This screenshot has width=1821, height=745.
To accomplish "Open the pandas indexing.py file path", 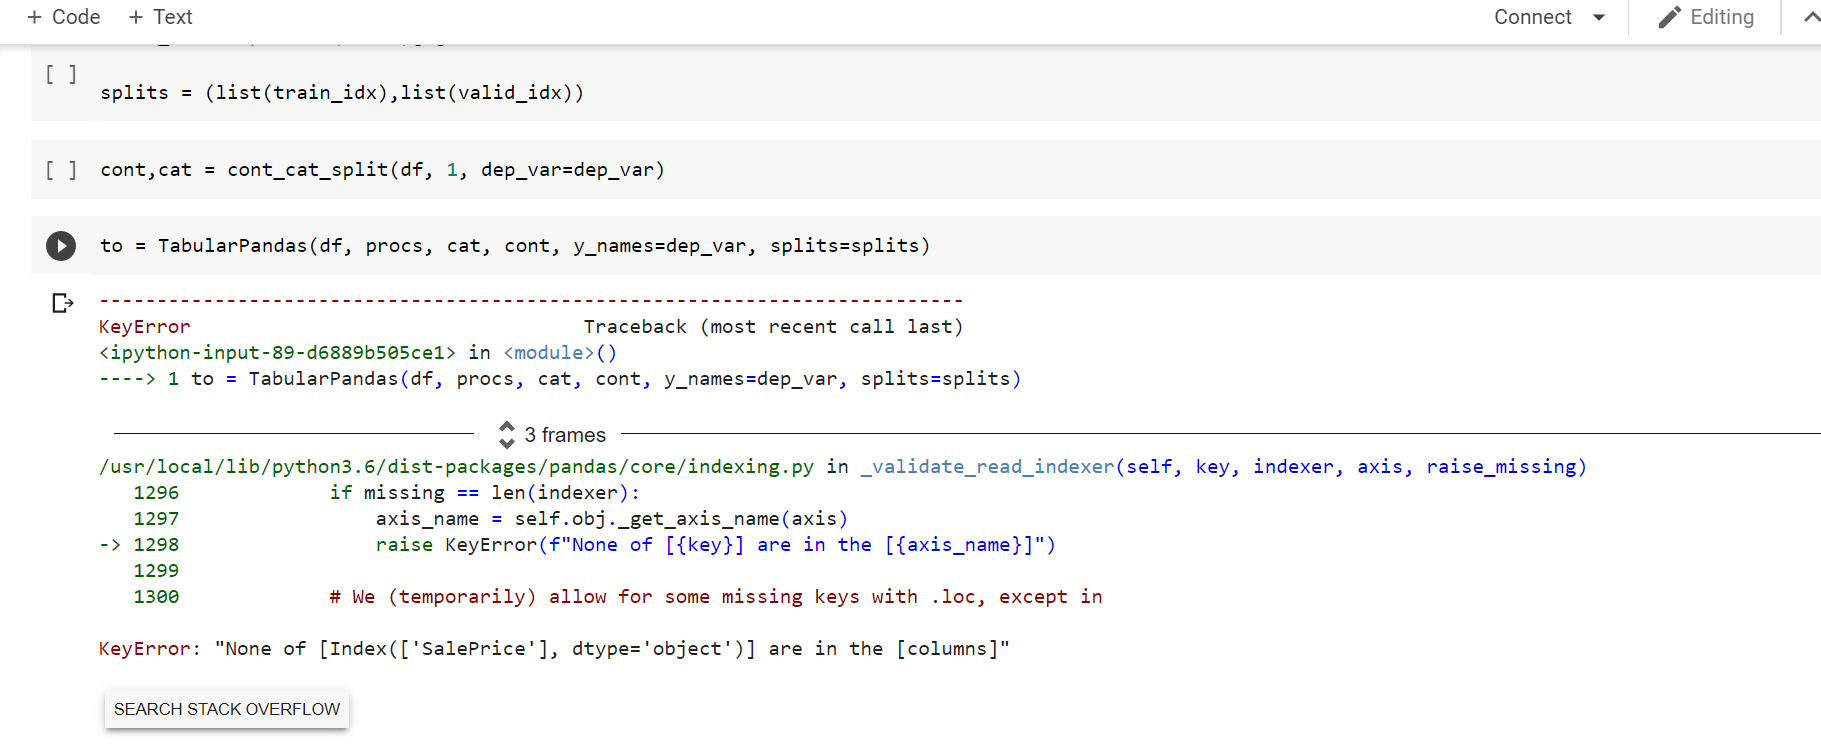I will pos(456,467).
